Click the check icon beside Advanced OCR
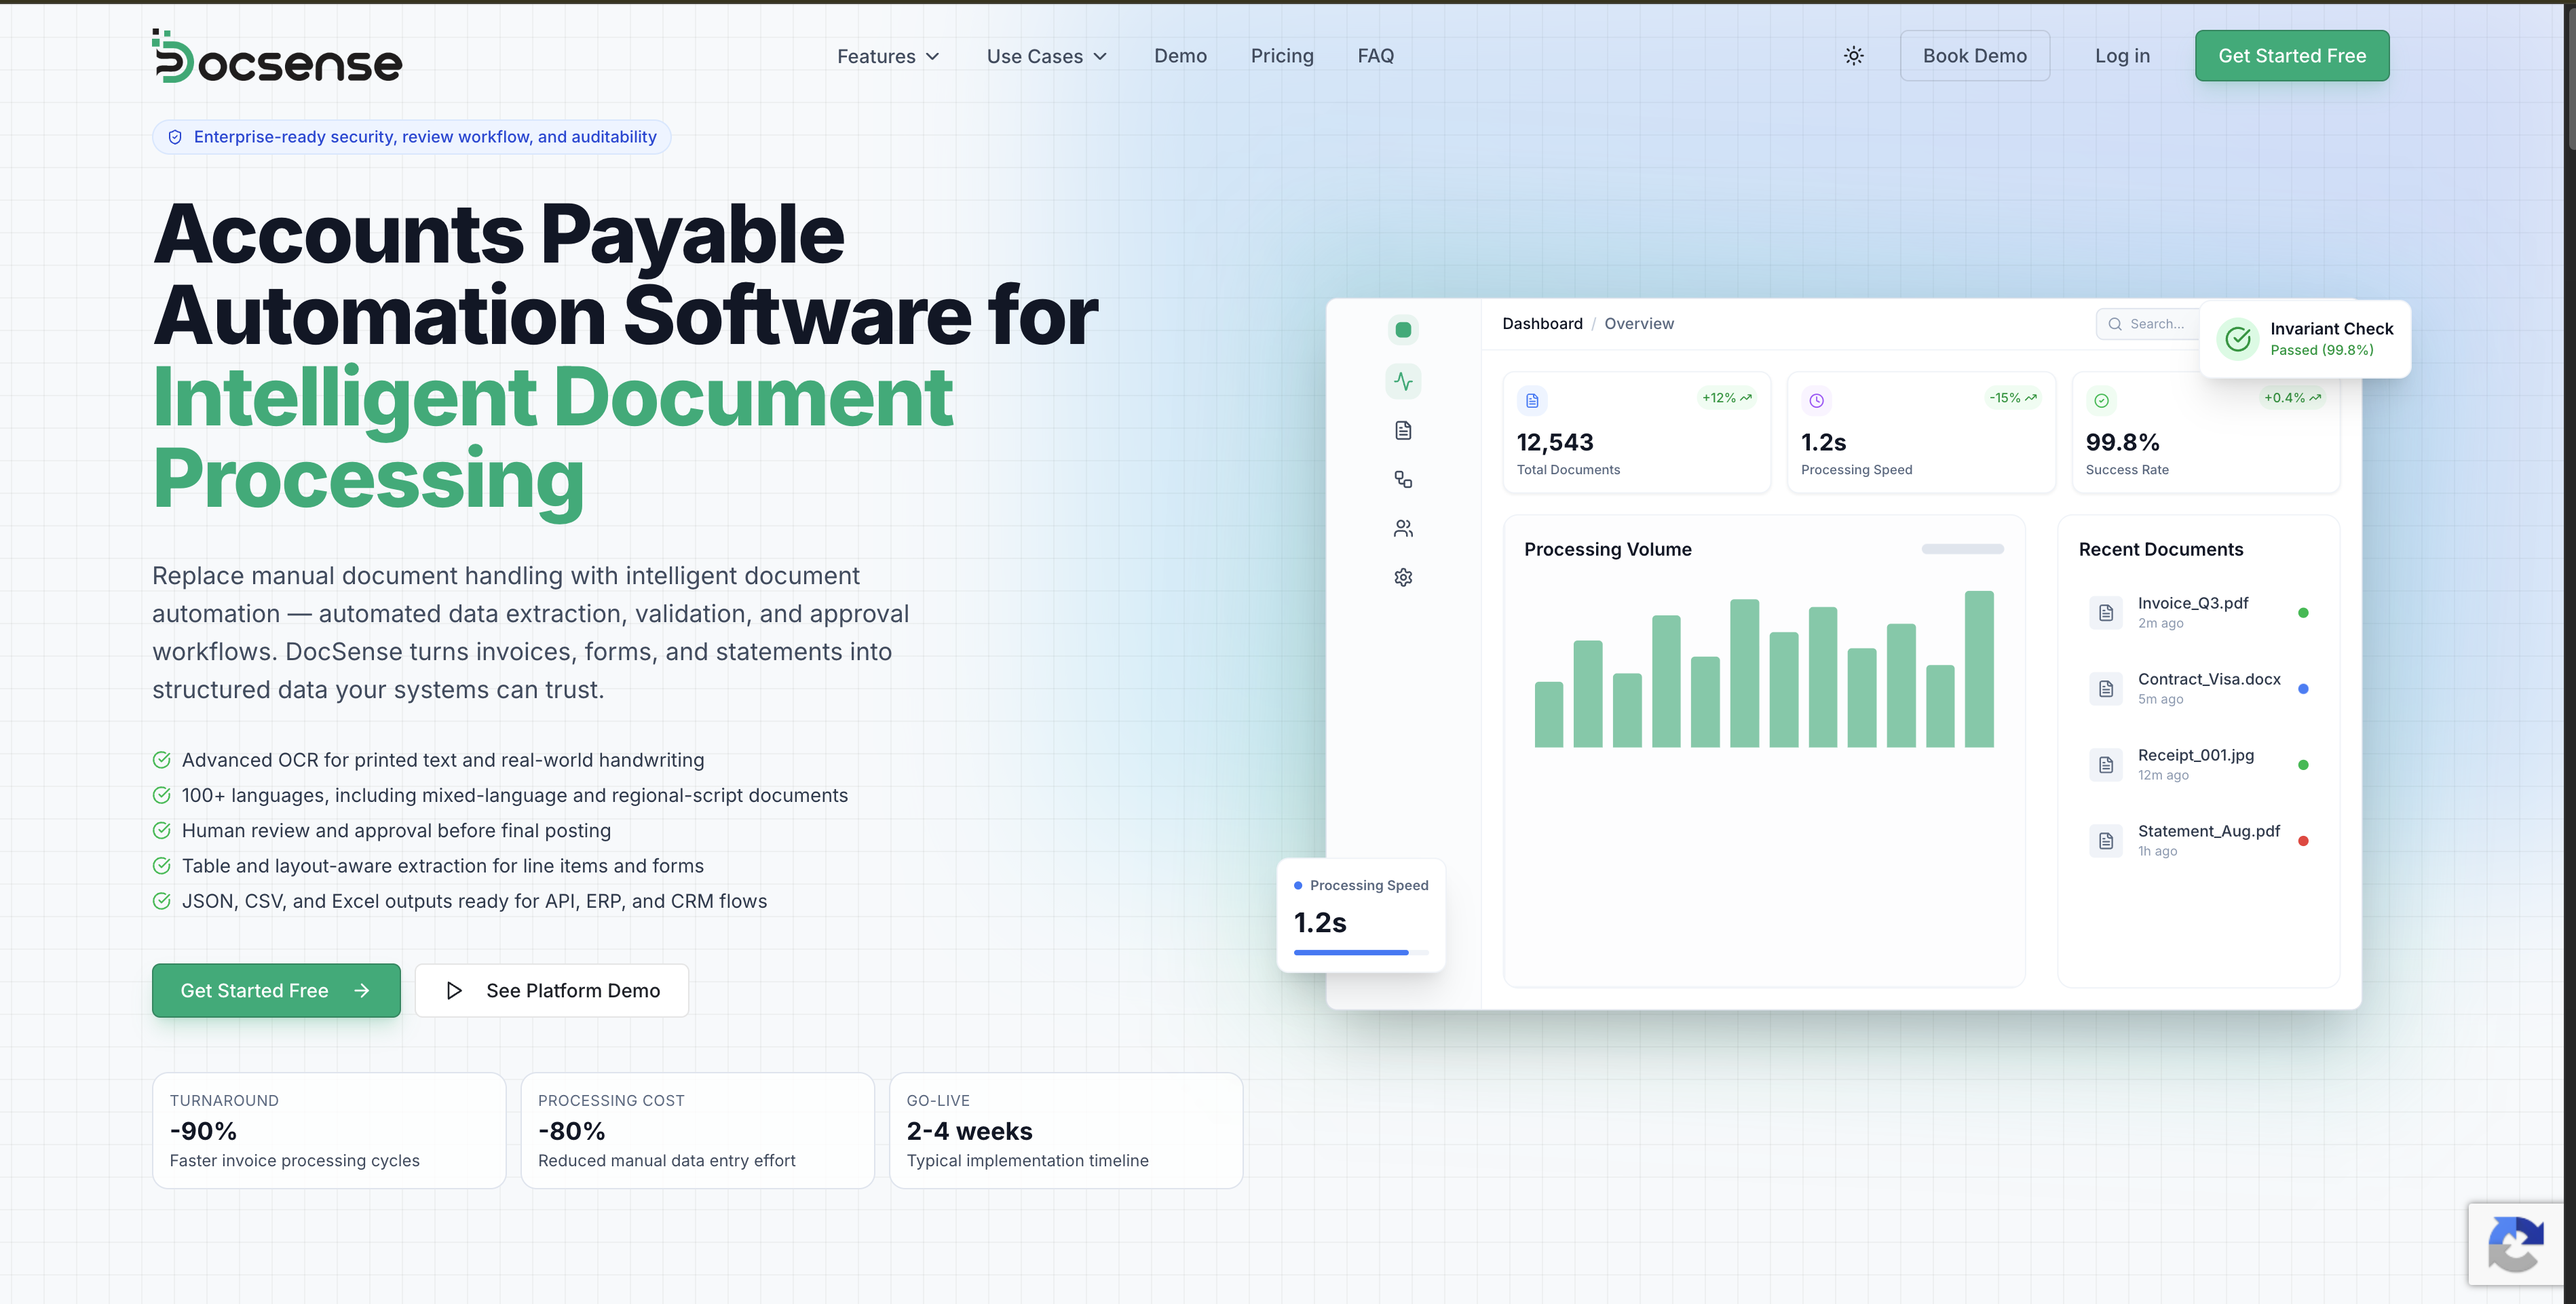 [161, 760]
